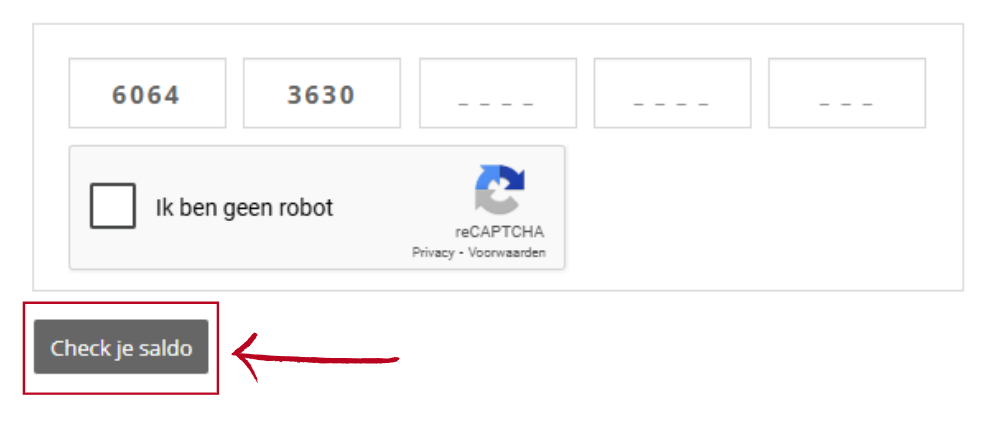Click the light blue segment of reCAPTCHA logo
Image resolution: width=998 pixels, height=426 pixels.
tap(487, 178)
